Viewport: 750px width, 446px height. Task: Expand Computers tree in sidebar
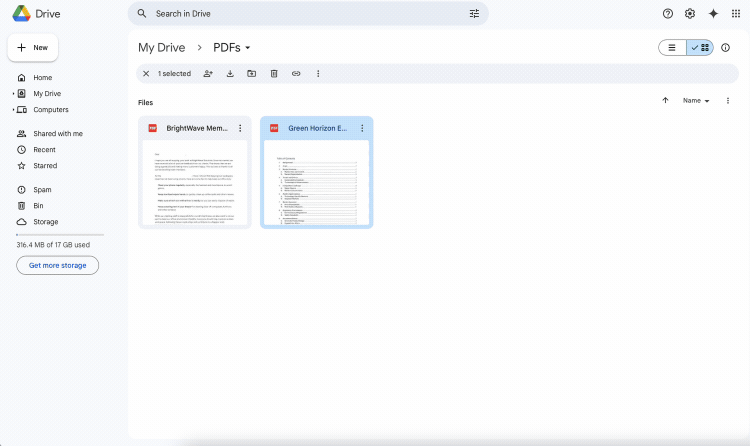13,110
